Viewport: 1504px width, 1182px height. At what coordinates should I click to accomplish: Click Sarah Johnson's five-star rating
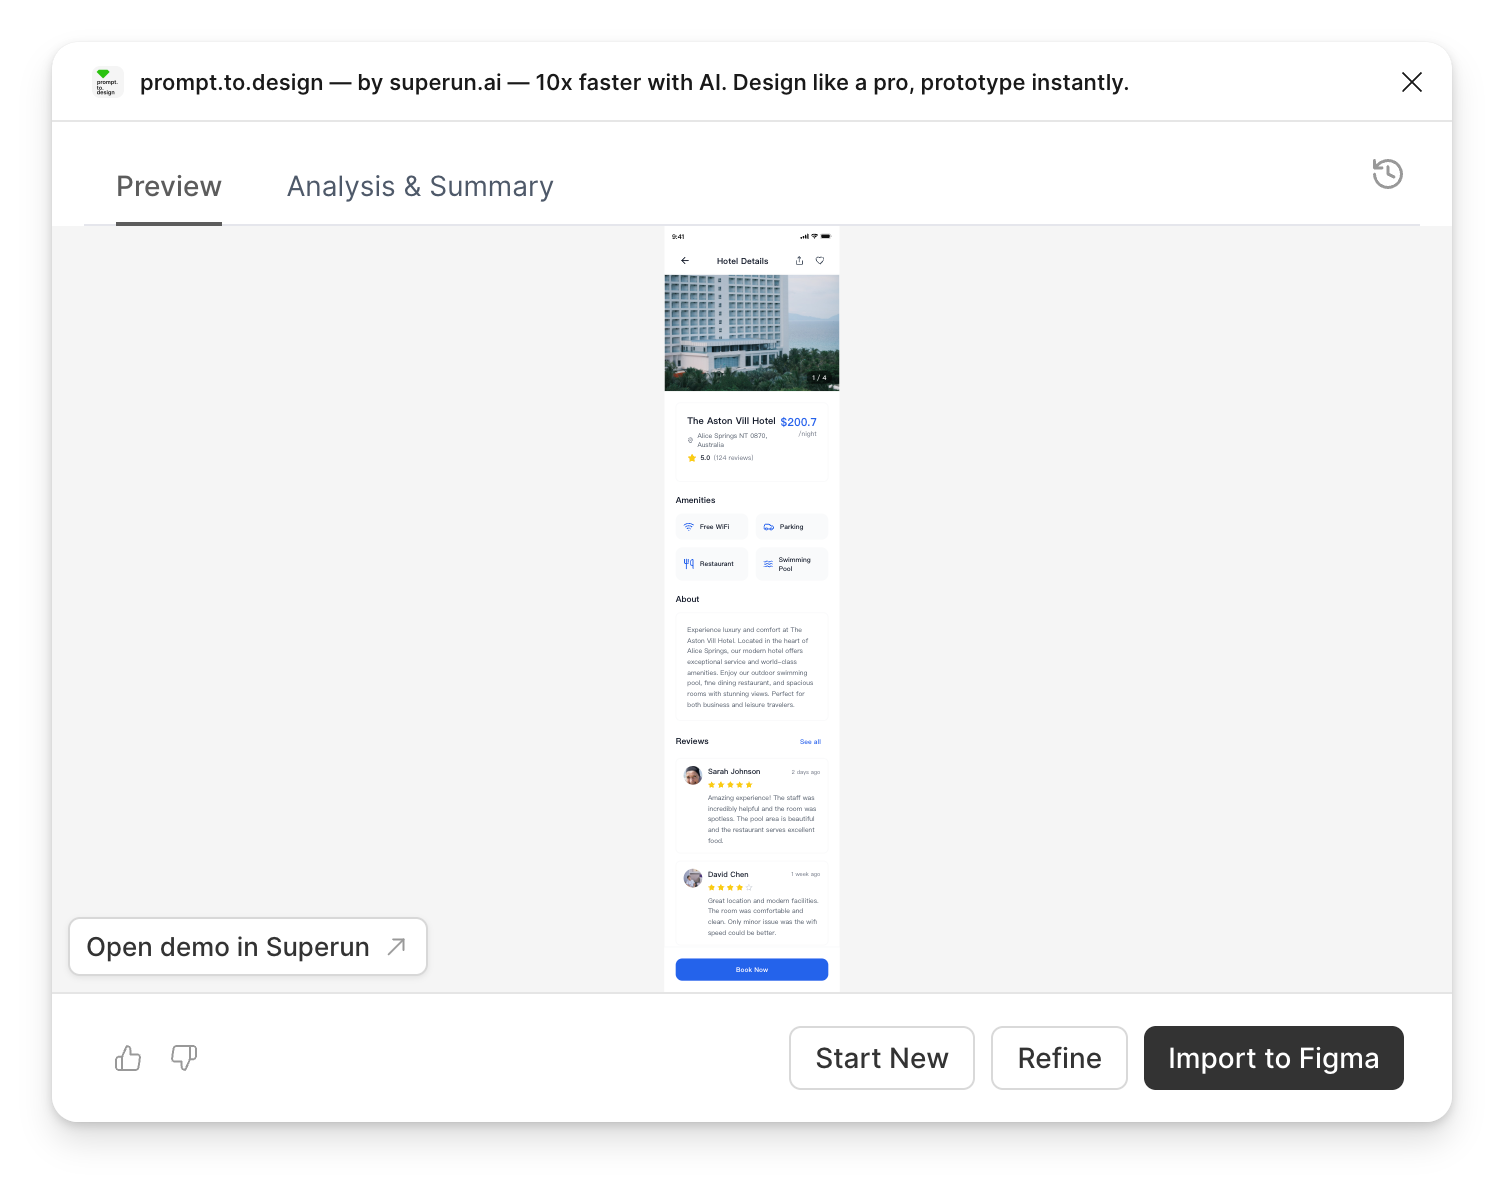730,785
